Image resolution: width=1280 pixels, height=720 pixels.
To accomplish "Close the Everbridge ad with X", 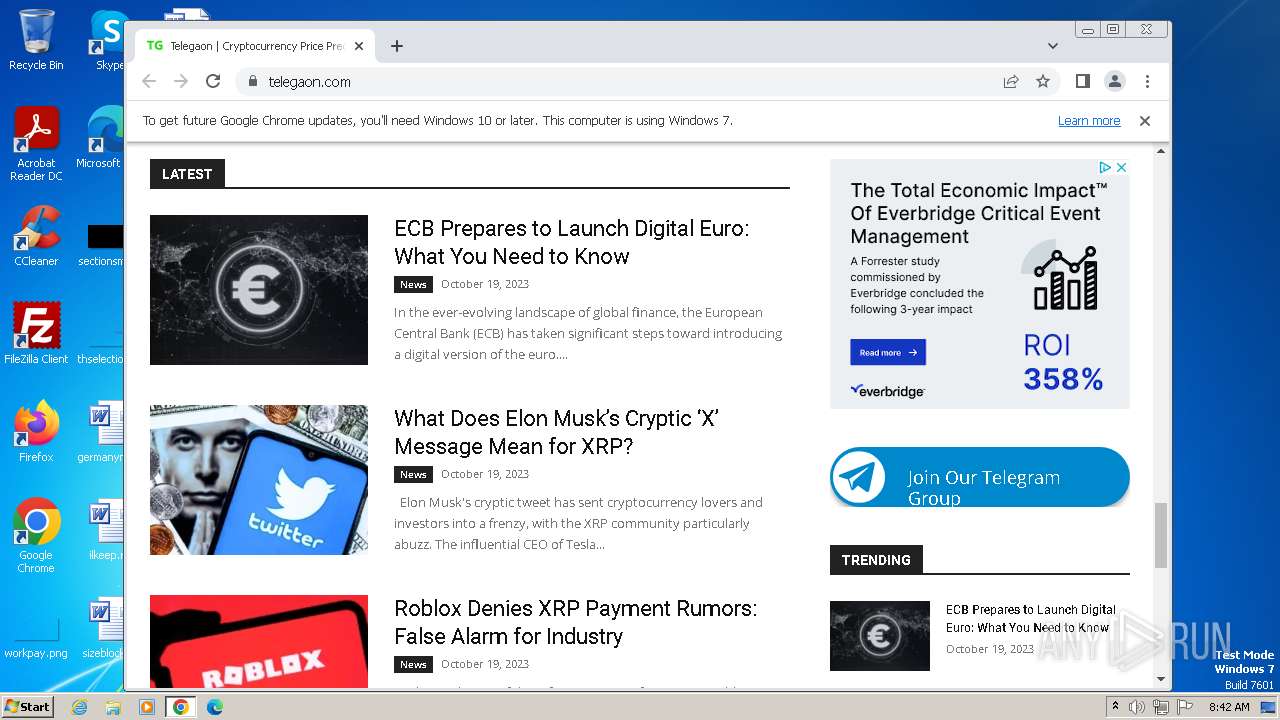I will (x=1122, y=167).
